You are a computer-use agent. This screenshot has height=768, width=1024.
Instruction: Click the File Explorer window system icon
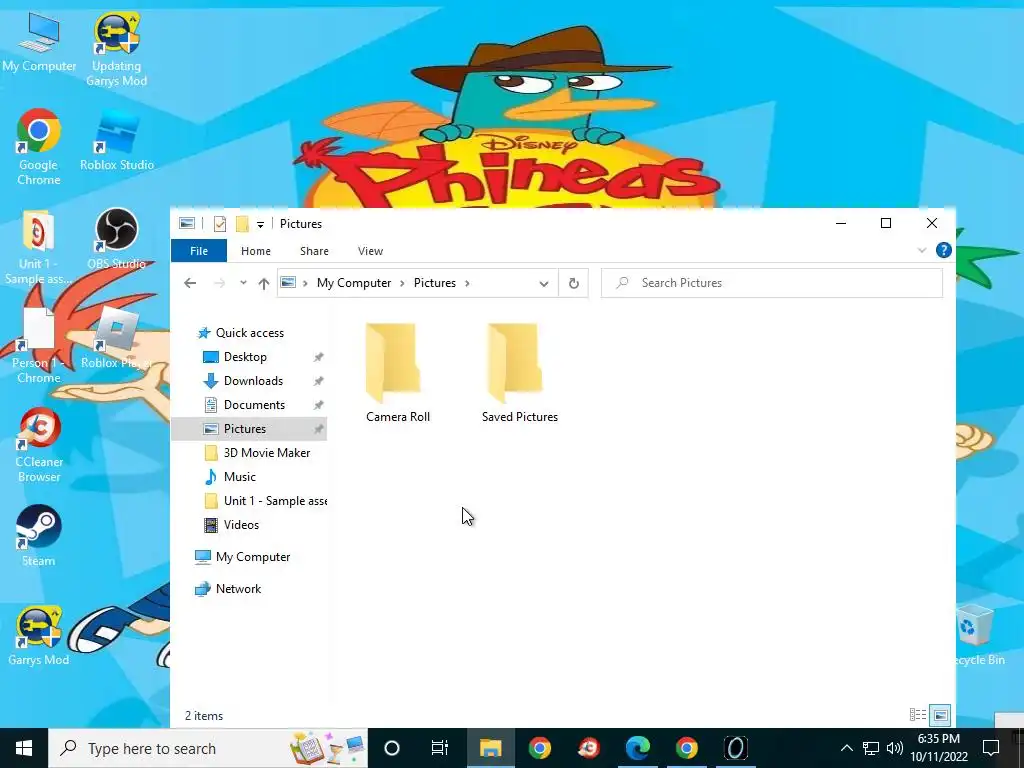pos(187,224)
